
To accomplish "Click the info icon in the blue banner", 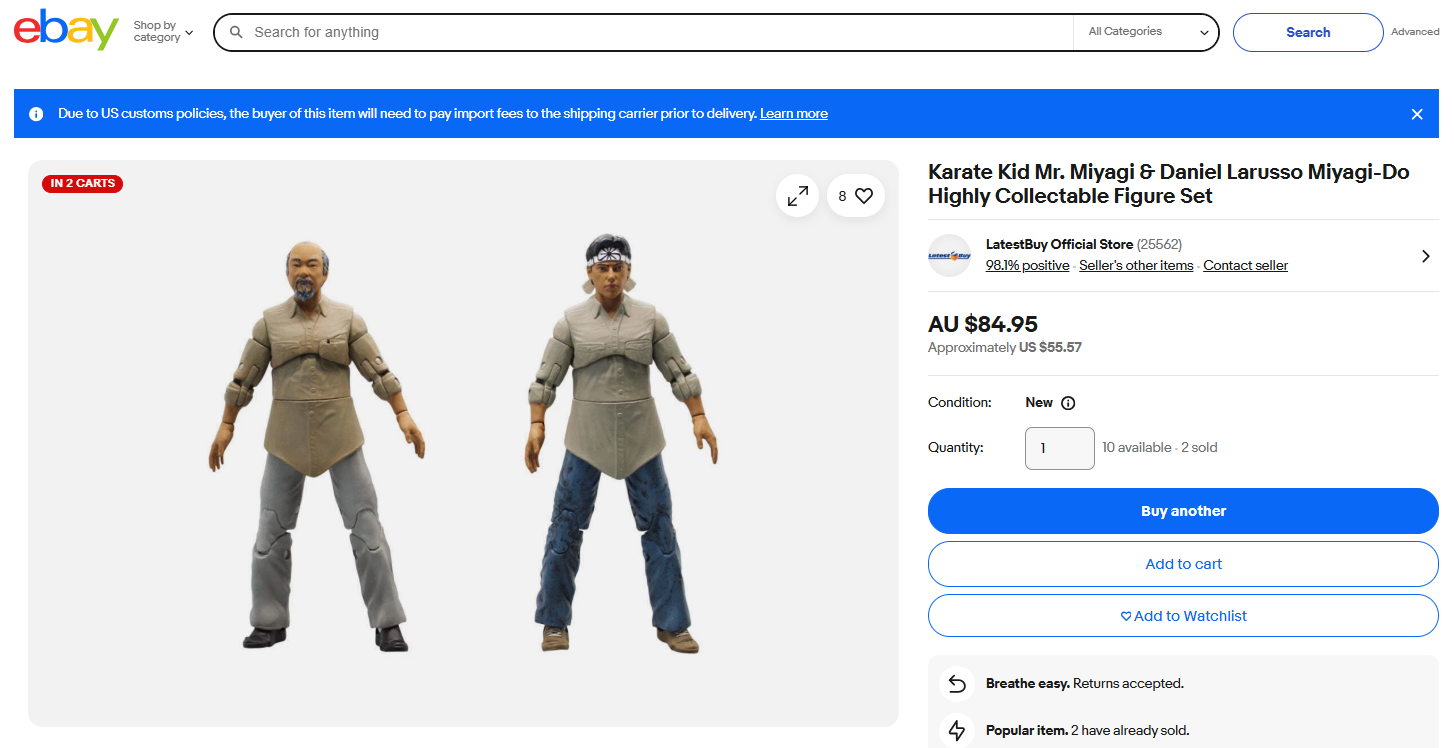I will tap(36, 114).
